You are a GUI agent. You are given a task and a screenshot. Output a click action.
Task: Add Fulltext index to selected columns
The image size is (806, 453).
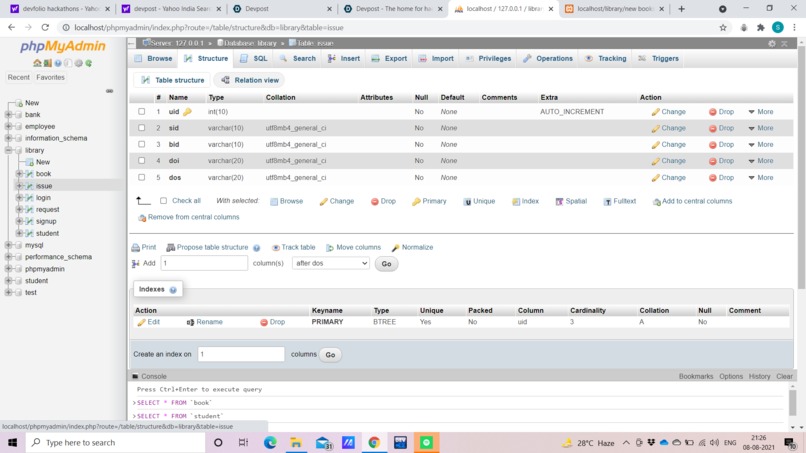[619, 201]
